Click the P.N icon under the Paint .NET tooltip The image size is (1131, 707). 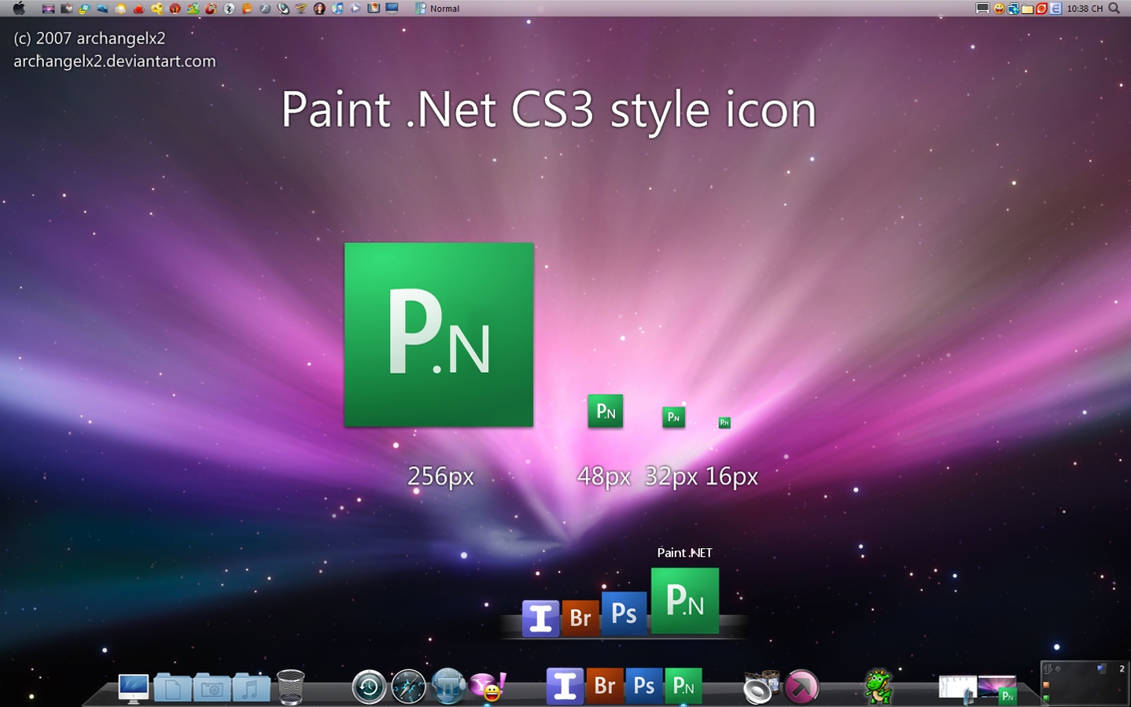684,600
